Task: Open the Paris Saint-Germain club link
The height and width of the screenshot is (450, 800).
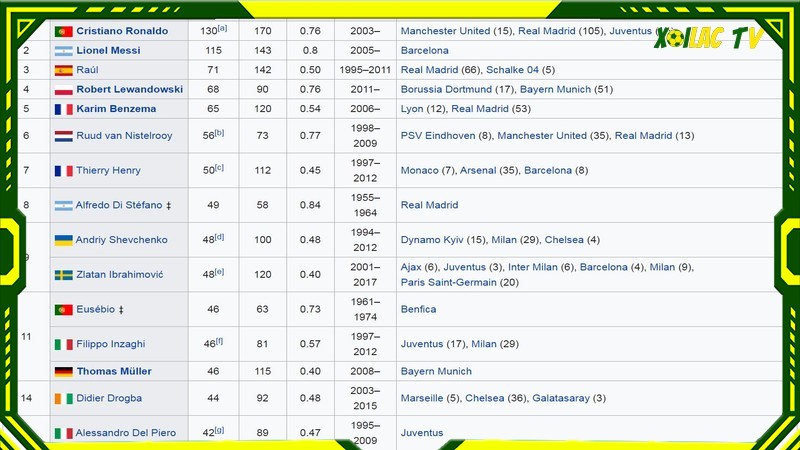Action: coord(449,282)
